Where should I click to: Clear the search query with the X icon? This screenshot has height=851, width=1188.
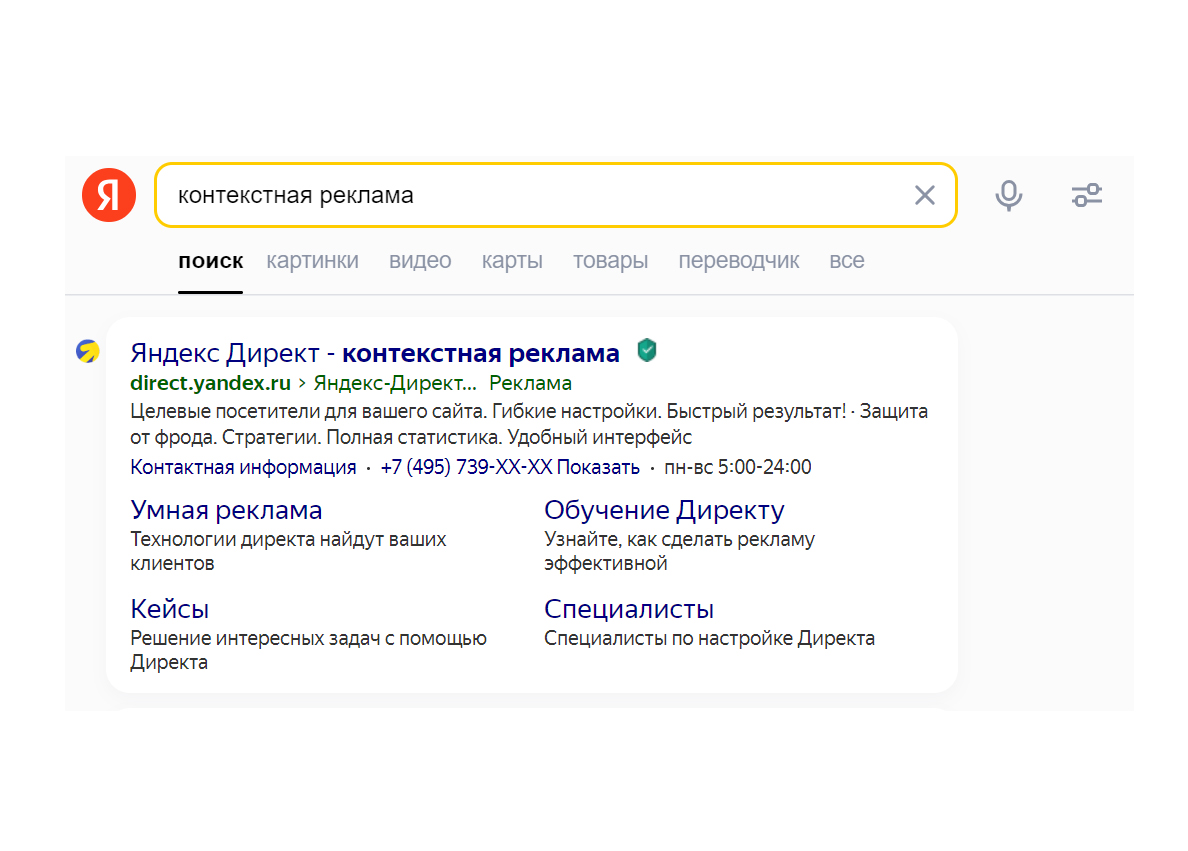click(925, 195)
